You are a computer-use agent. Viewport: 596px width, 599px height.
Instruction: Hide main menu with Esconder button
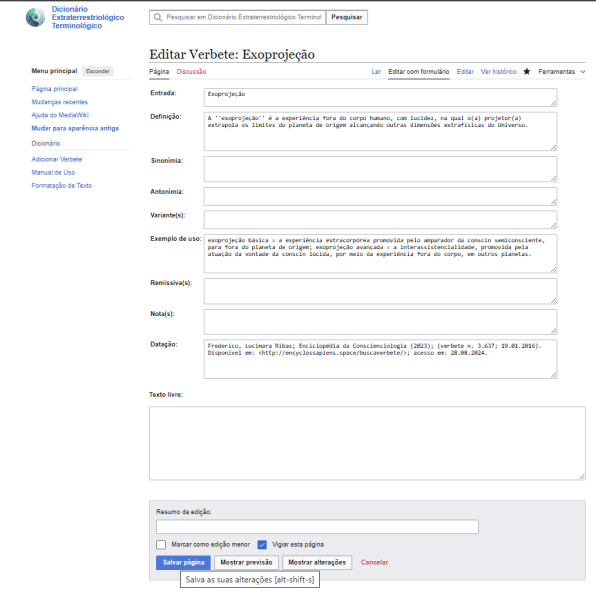(98, 71)
